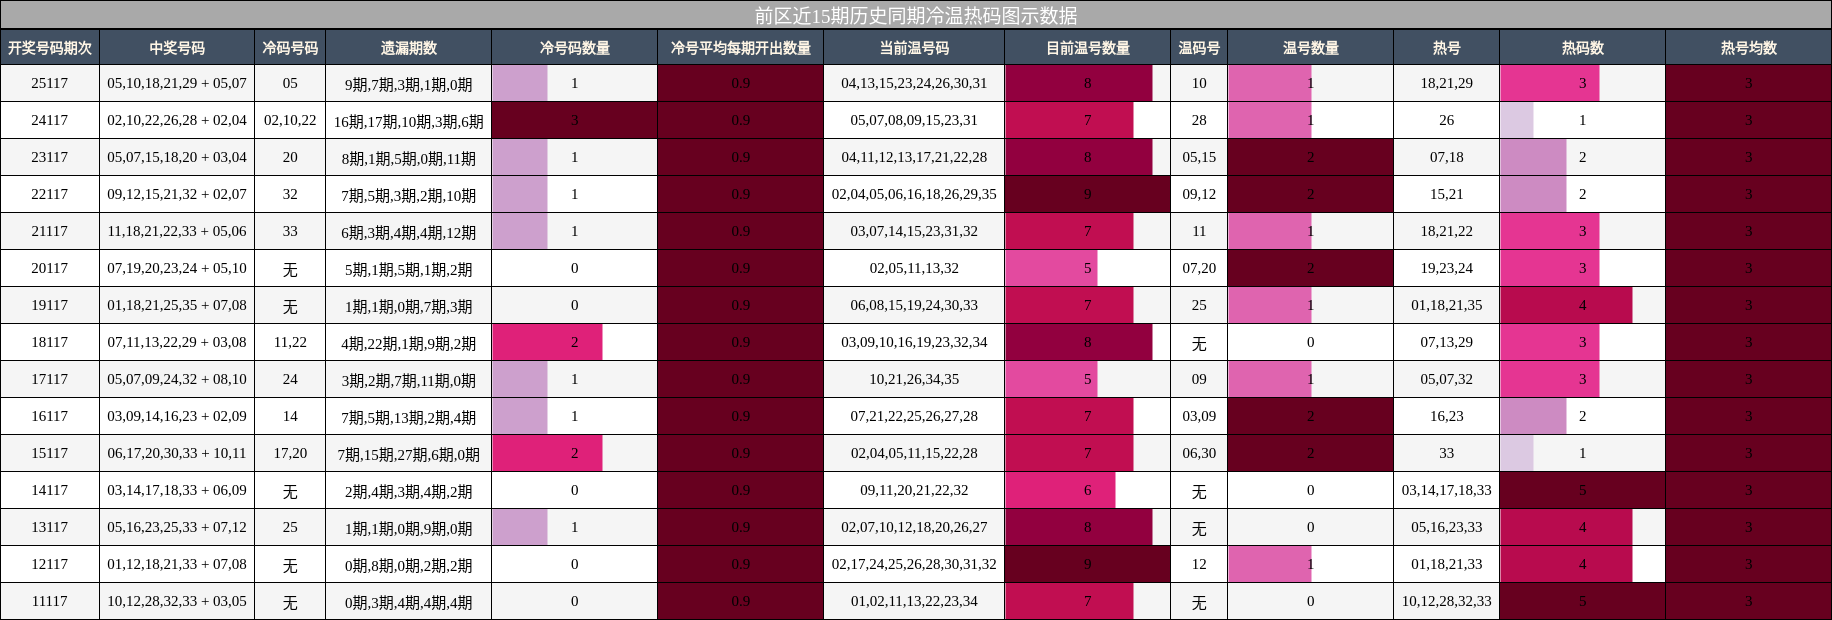Click hot numbers cell 01,18,21,35

[x=1446, y=305]
